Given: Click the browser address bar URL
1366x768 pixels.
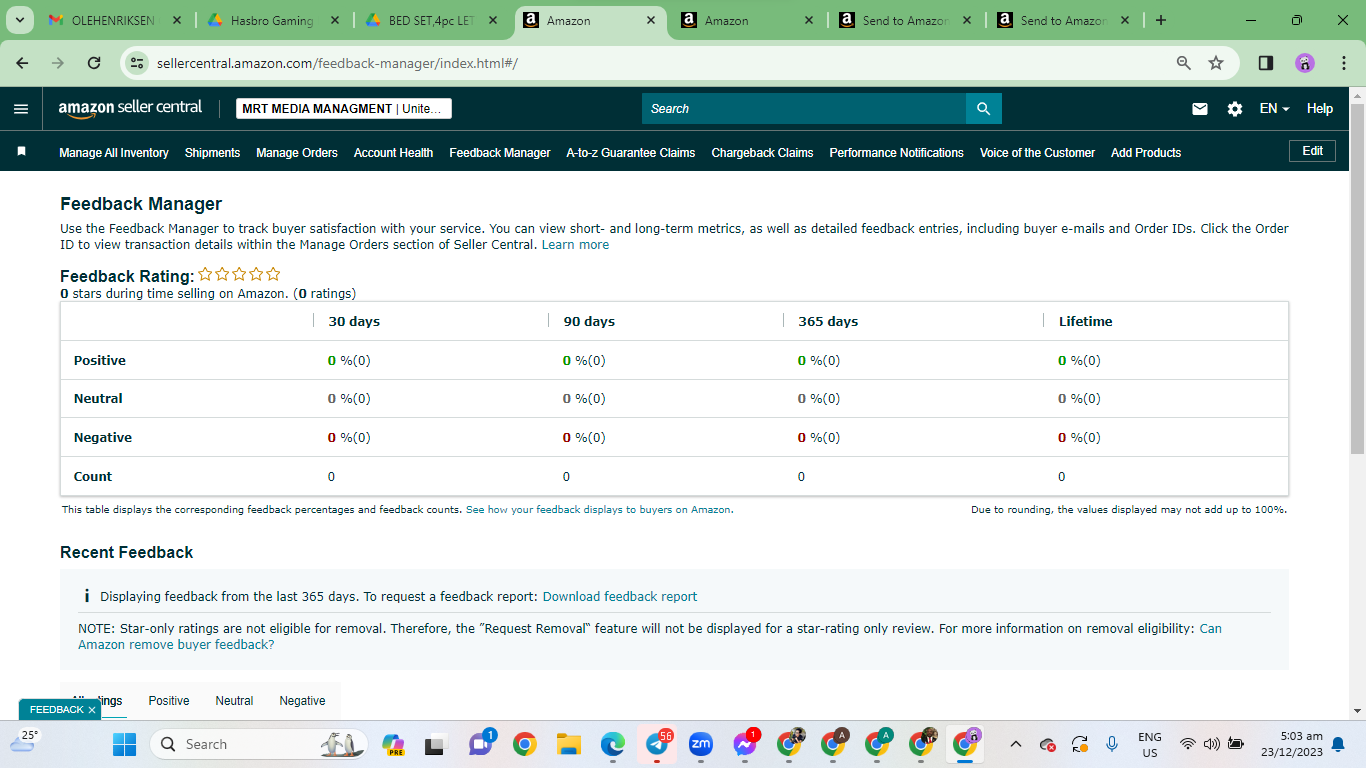Looking at the screenshot, I should [x=337, y=63].
